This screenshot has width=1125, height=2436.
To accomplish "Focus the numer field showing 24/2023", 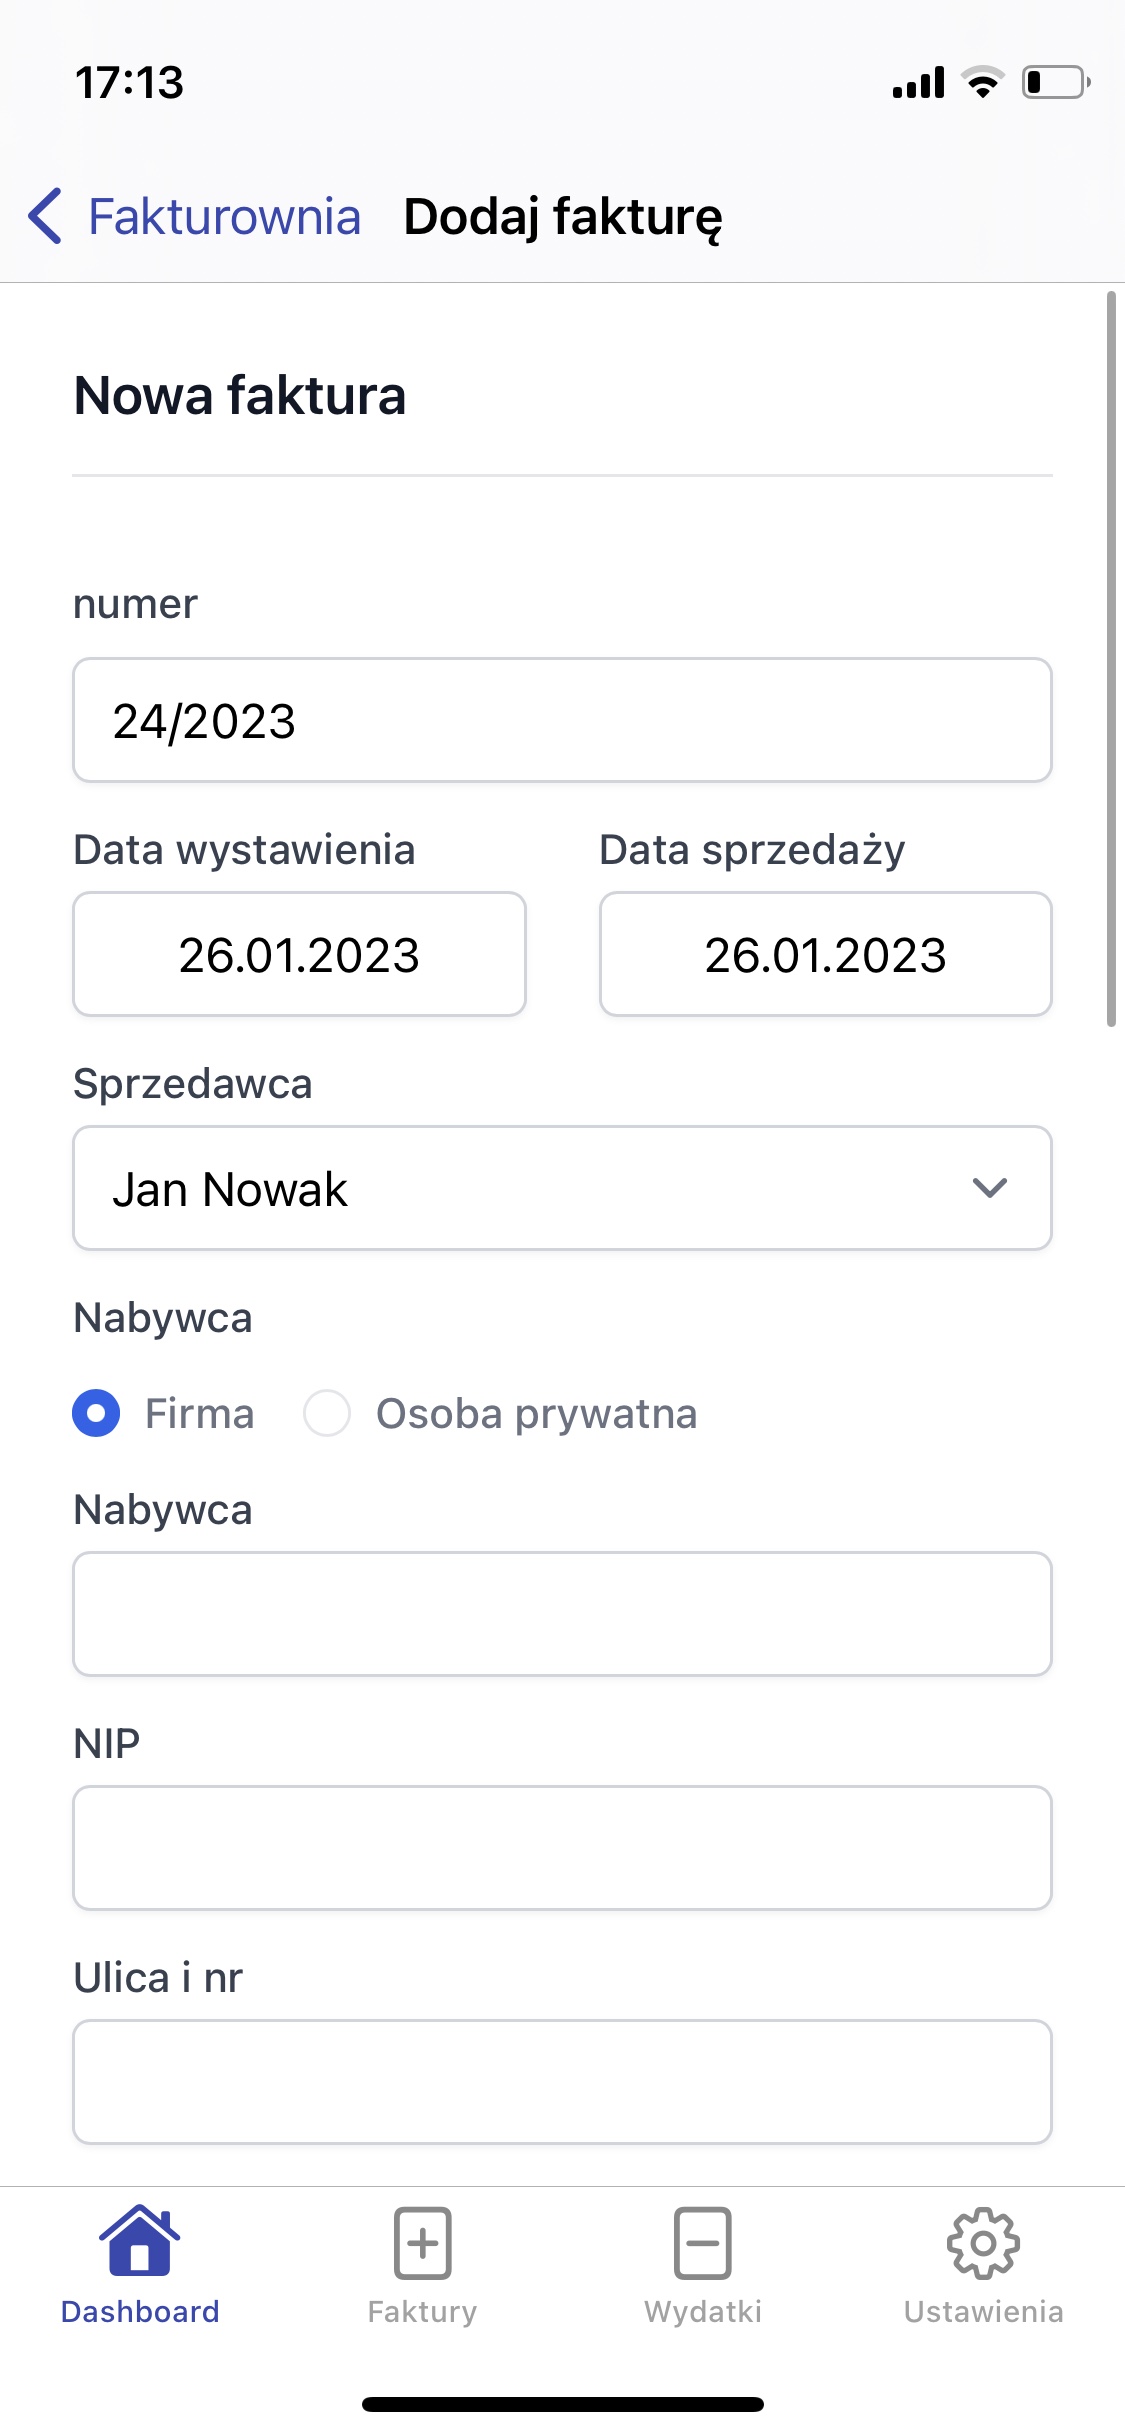I will click(562, 720).
